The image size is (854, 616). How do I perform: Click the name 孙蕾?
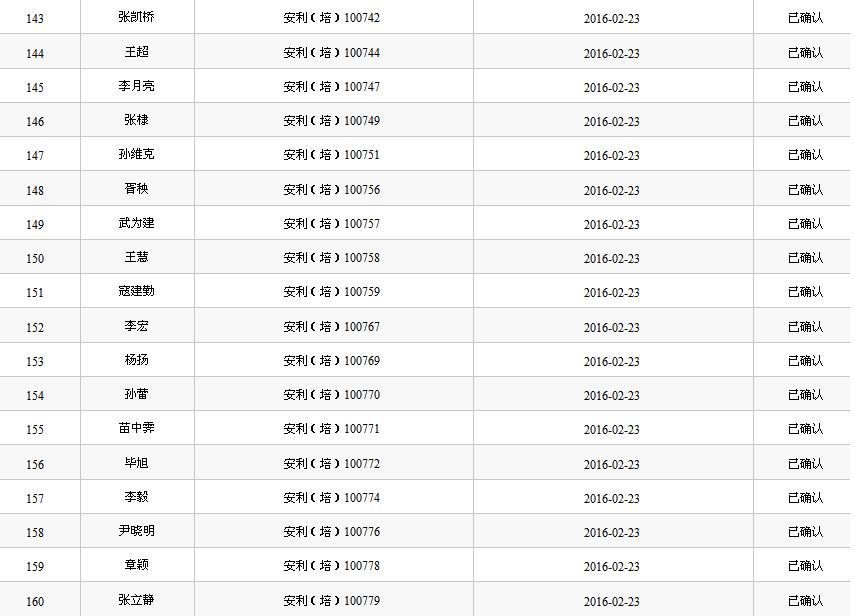[x=136, y=395]
